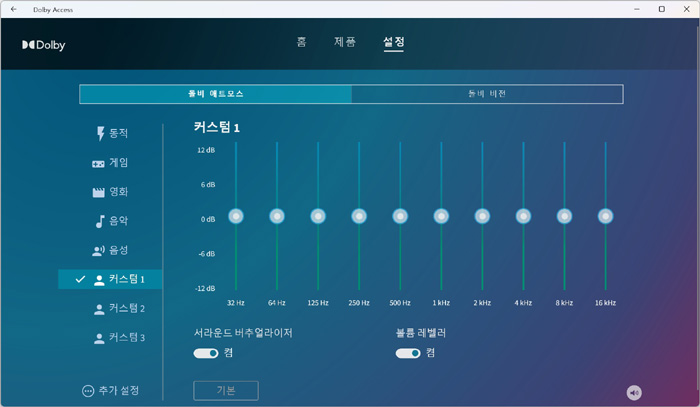Image resolution: width=700 pixels, height=407 pixels.
Task: Open 추가 설정 text link
Action: coord(119,390)
